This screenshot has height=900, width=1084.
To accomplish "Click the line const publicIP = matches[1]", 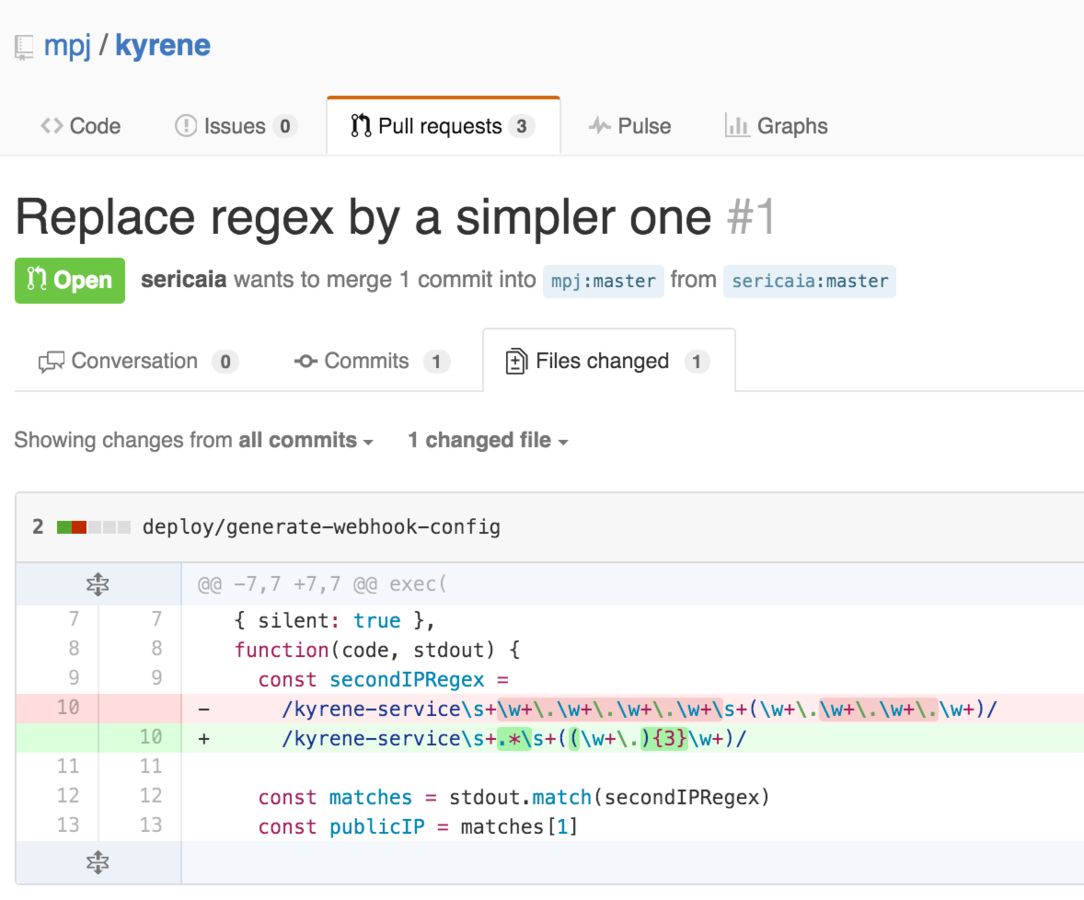I will tap(418, 827).
